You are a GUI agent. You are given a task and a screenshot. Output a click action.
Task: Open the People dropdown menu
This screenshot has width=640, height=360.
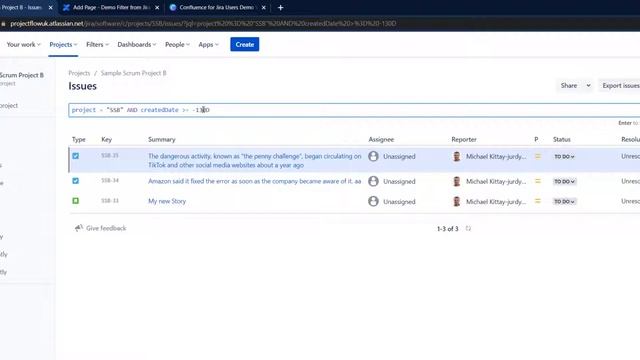(x=177, y=44)
